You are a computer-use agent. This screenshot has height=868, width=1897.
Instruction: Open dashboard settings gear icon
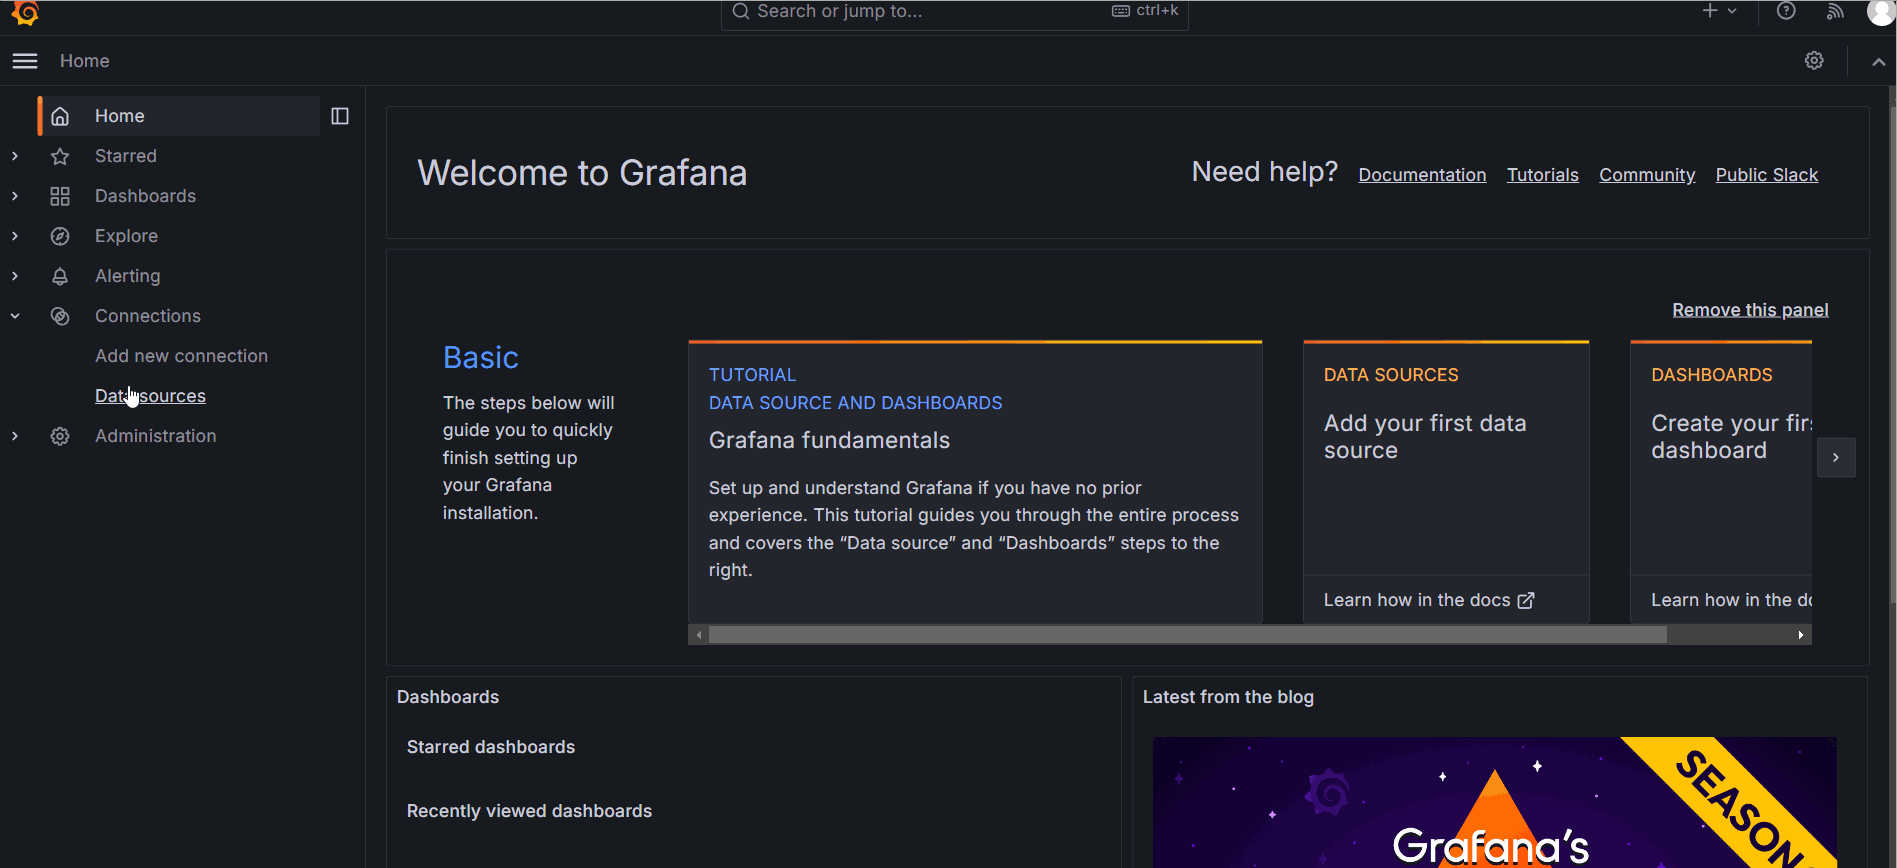tap(1814, 61)
